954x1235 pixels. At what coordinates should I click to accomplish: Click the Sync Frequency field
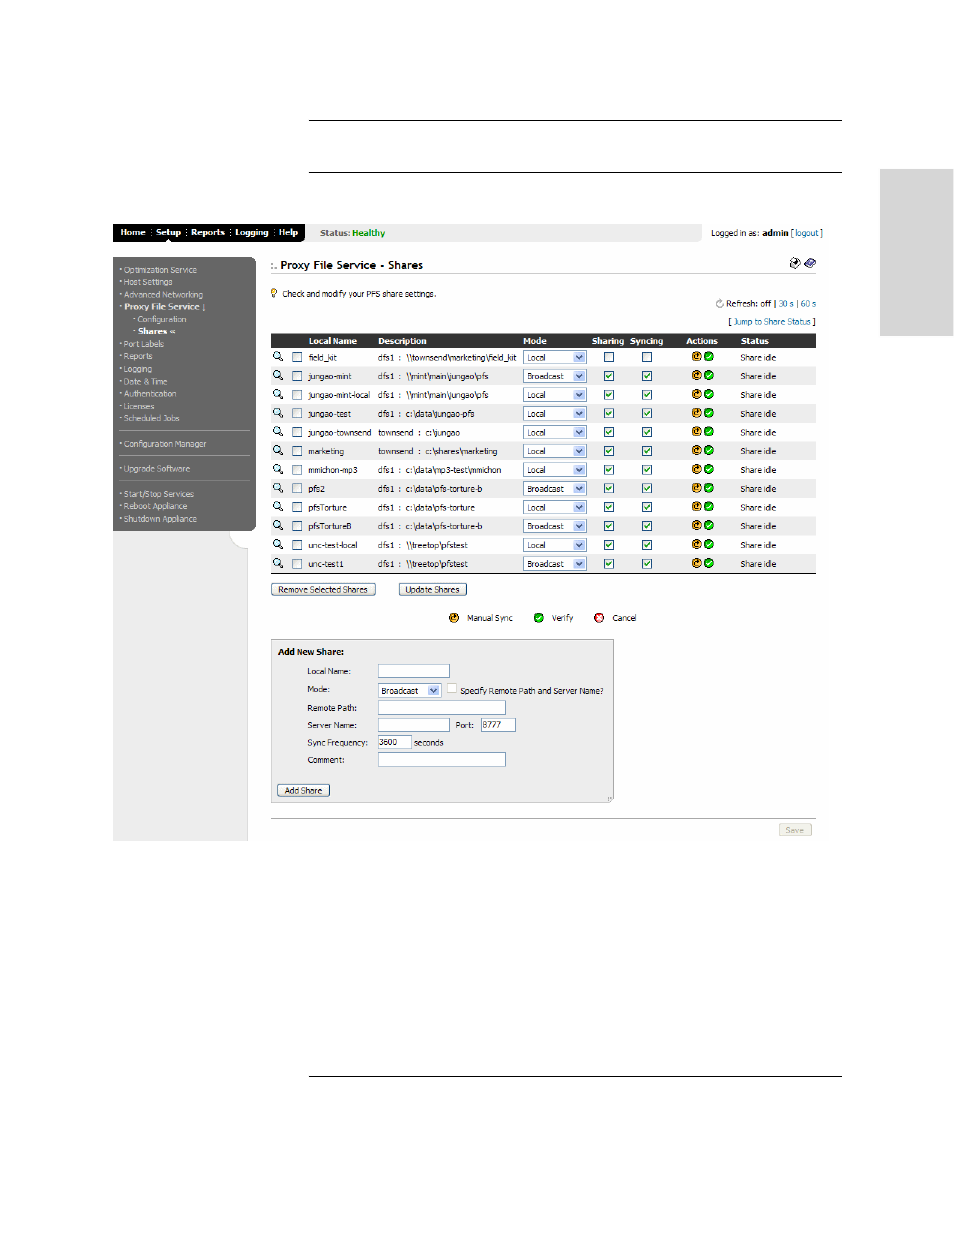[x=394, y=742]
